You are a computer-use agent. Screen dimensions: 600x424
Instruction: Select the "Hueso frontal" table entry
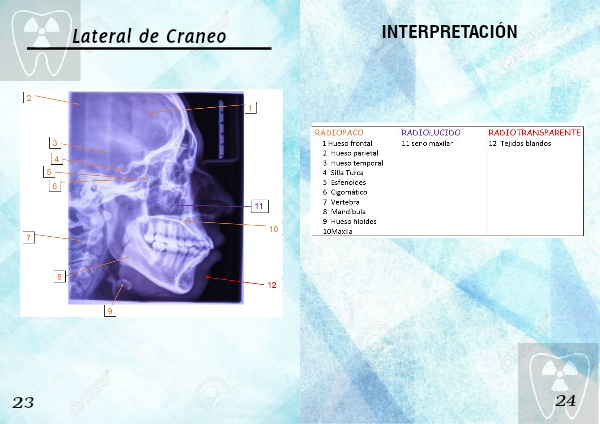pos(350,143)
